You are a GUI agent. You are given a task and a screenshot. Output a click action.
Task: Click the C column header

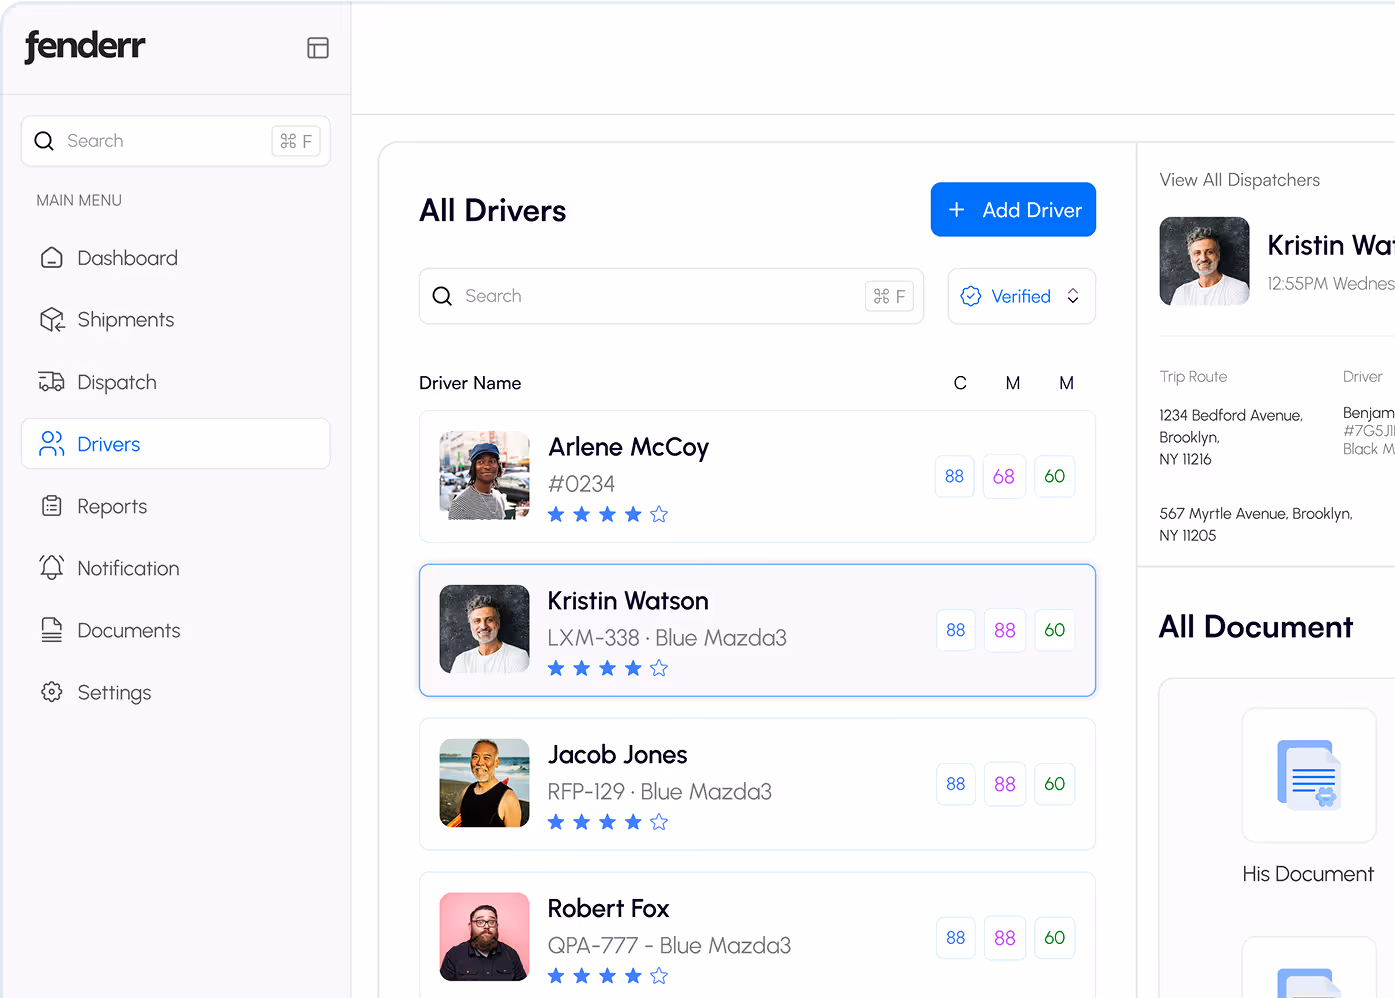(960, 383)
